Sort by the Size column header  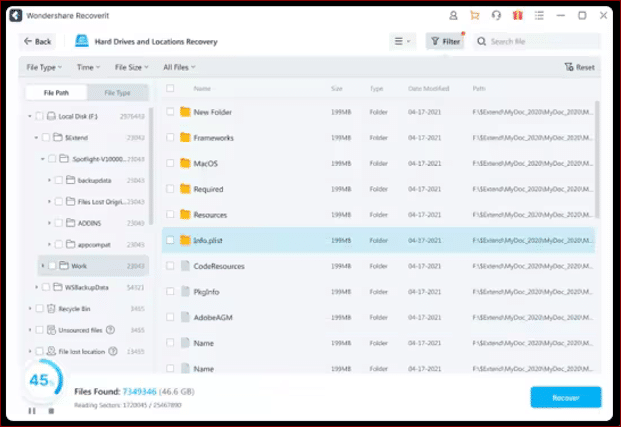click(337, 88)
